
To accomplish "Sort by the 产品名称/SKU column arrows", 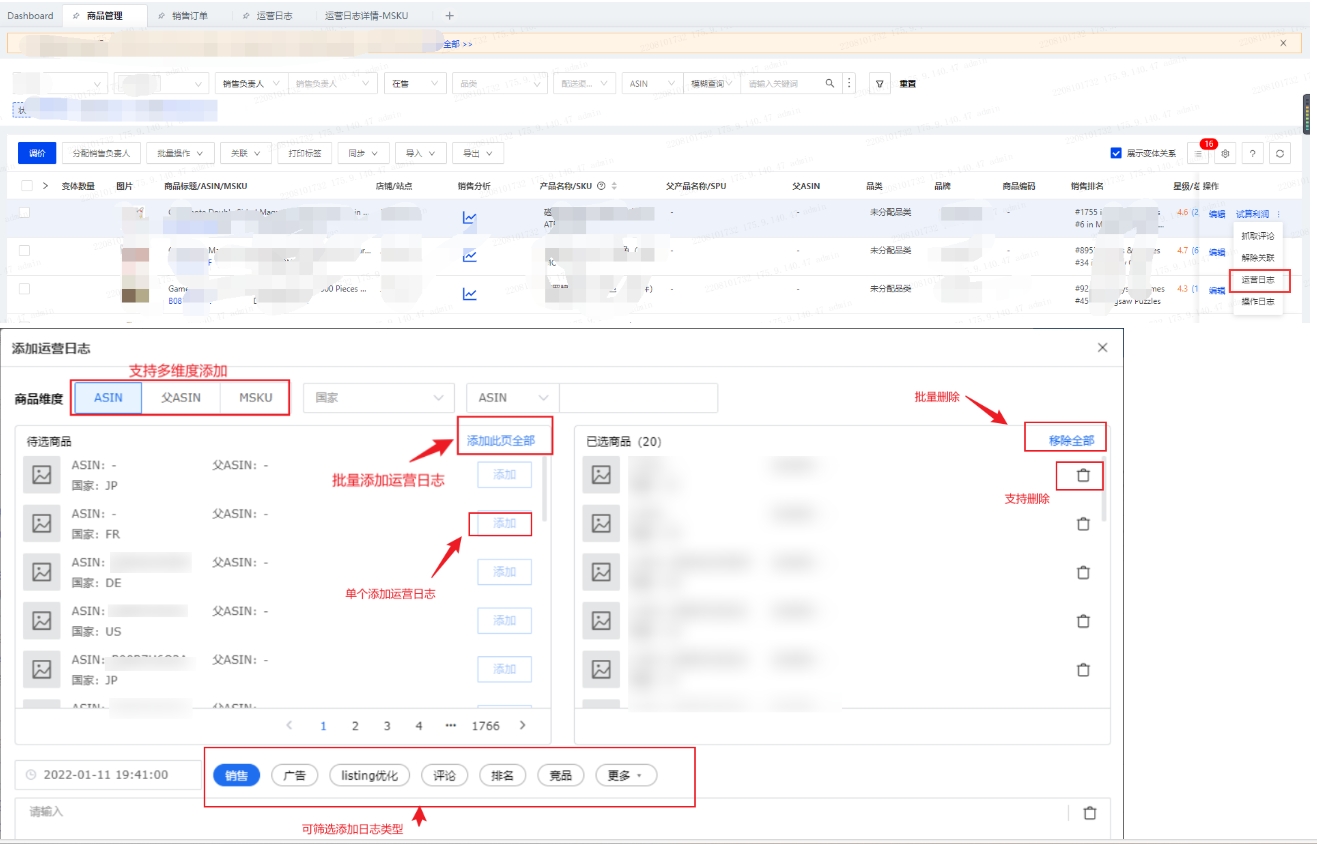I will pyautogui.click(x=614, y=186).
